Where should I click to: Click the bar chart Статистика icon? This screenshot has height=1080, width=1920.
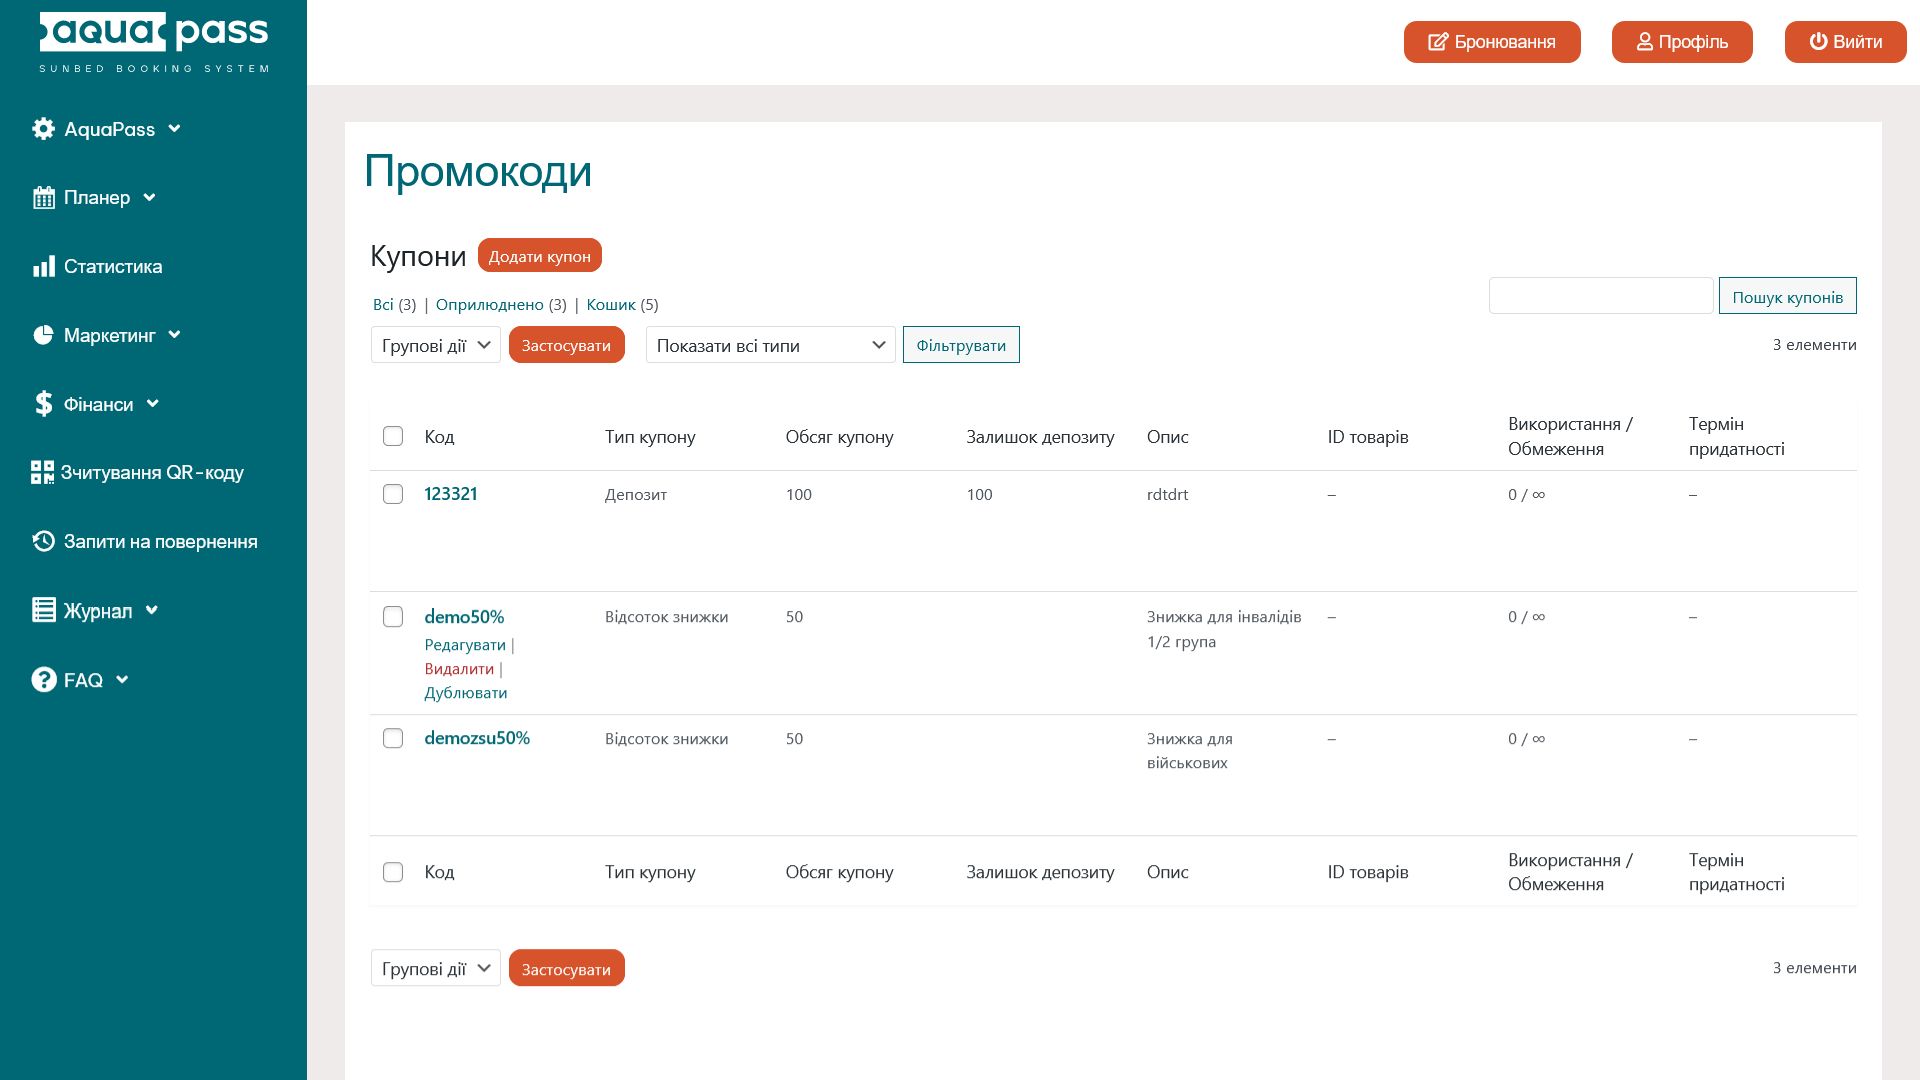click(43, 267)
